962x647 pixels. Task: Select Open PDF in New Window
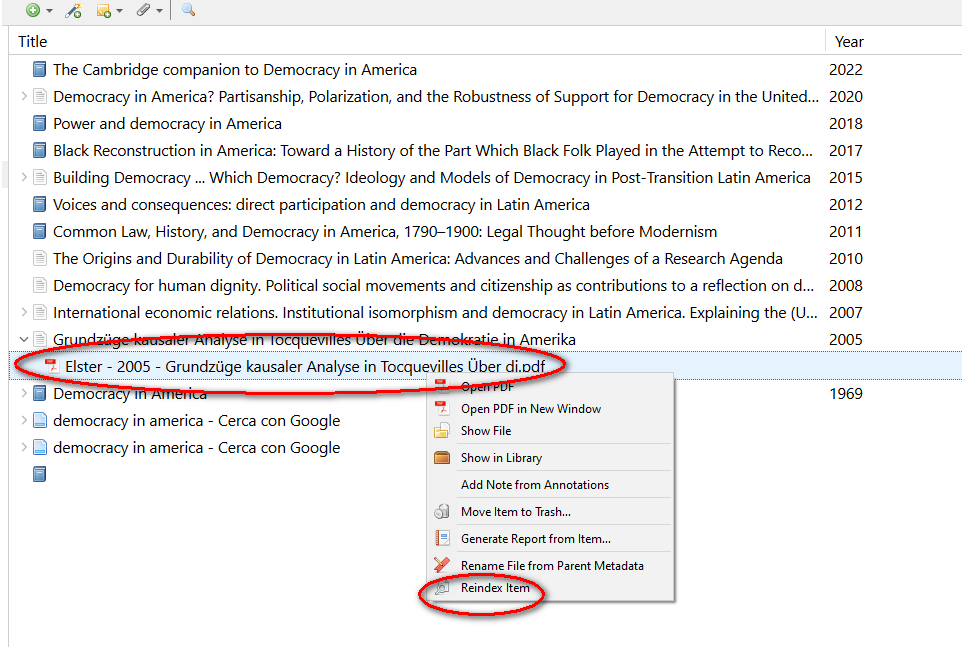tap(530, 408)
